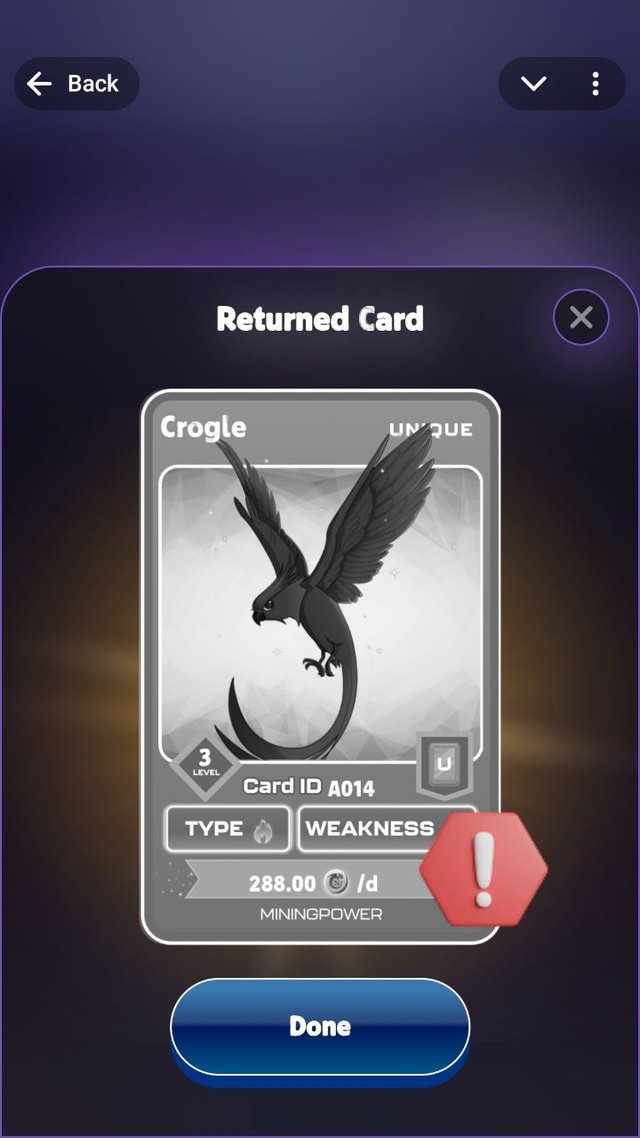
Task: Click the left arrow icon in Back
Action: [39, 84]
